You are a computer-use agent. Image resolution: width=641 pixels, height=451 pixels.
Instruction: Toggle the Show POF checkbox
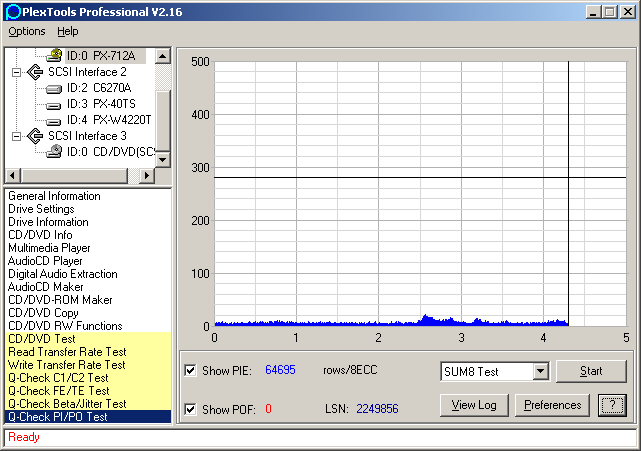[x=190, y=409]
